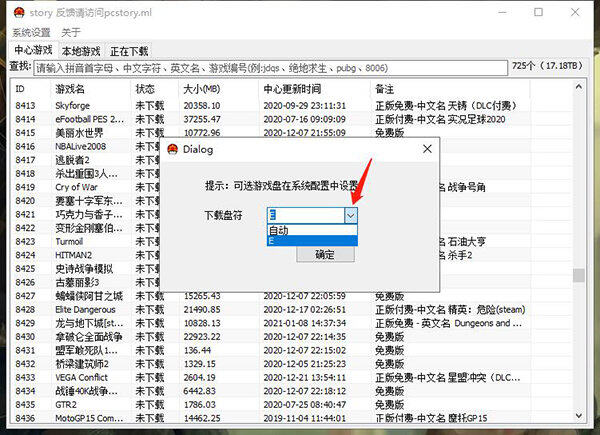Choose drive E in dropdown list
The image size is (600, 435).
pyautogui.click(x=312, y=241)
